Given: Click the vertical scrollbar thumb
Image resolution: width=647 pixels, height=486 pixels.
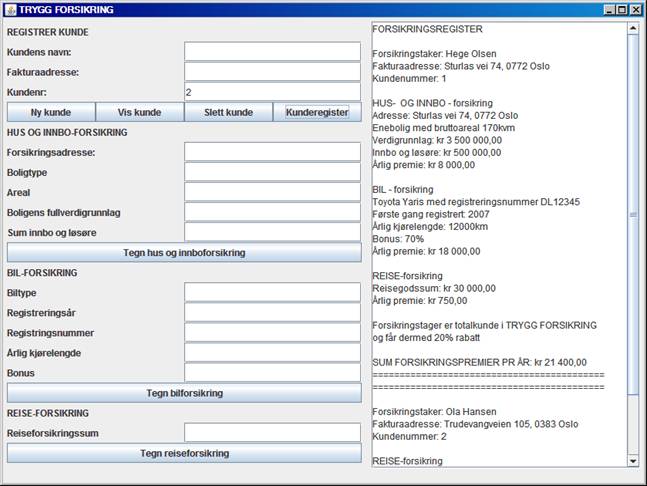Looking at the screenshot, I should coord(633,215).
